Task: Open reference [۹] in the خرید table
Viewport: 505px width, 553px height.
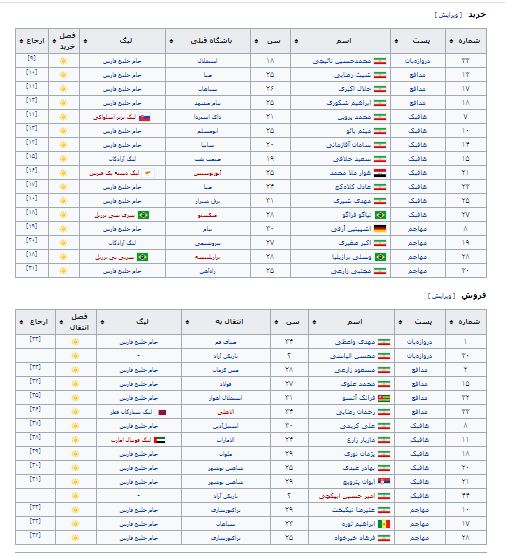Action: pyautogui.click(x=32, y=58)
